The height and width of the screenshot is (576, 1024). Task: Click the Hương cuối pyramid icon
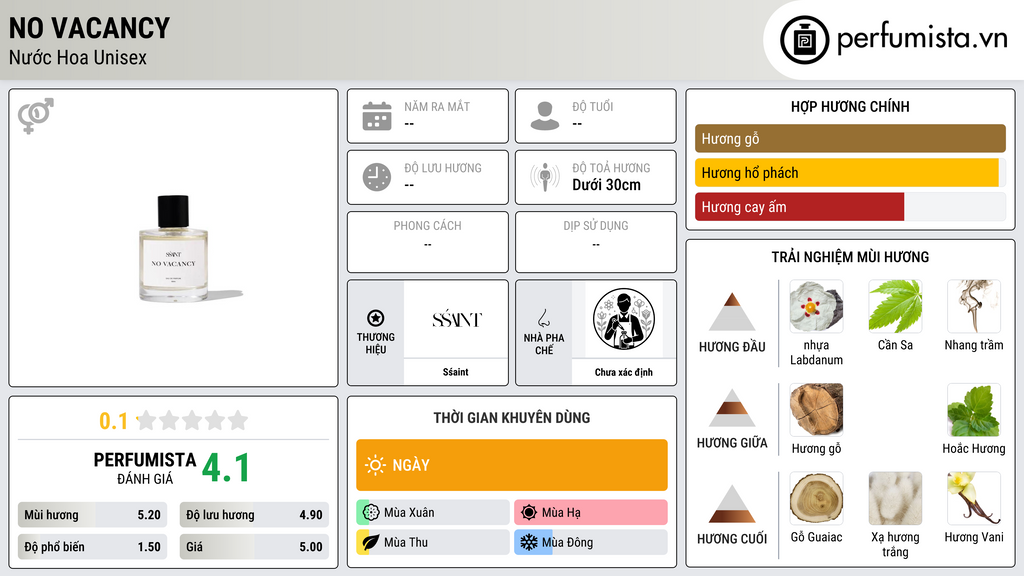pyautogui.click(x=732, y=504)
